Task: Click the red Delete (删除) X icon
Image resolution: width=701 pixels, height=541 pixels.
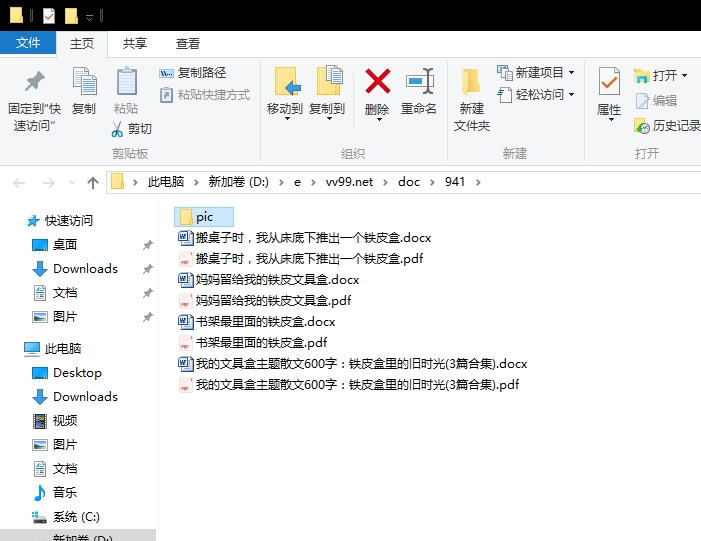Action: [x=378, y=81]
